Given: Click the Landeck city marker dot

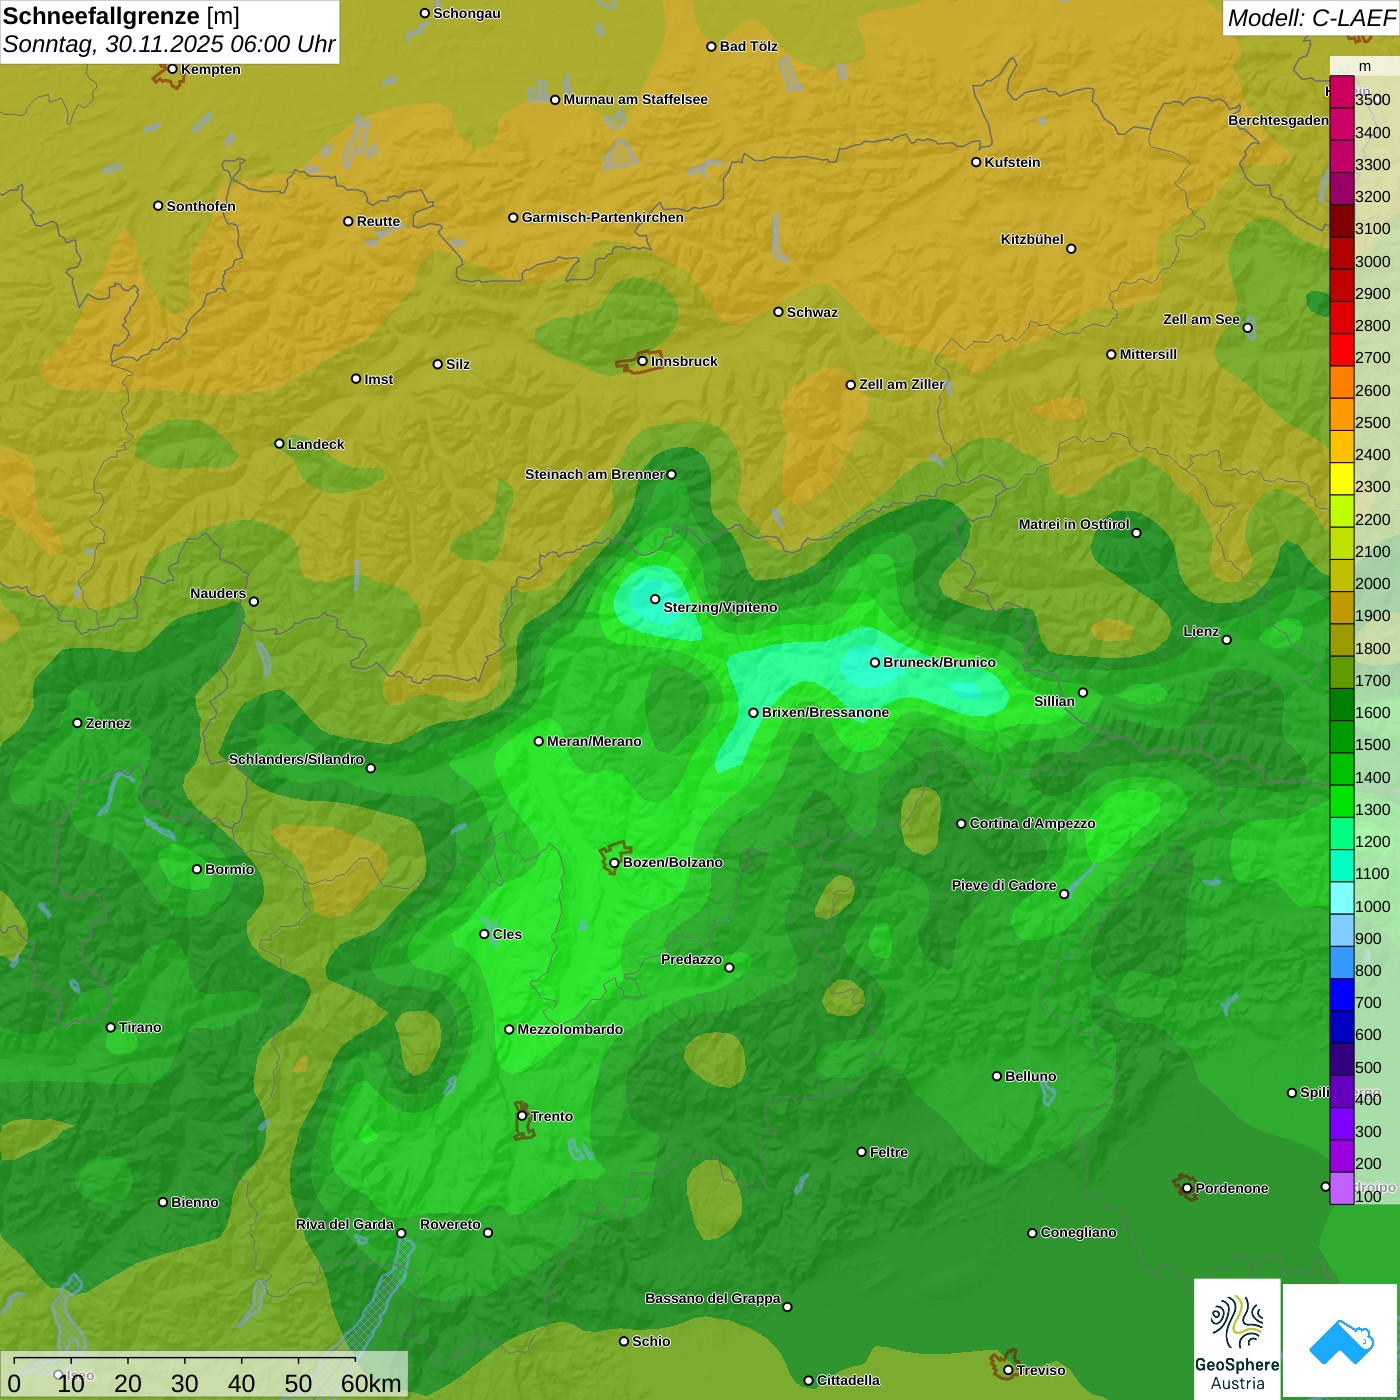Looking at the screenshot, I should 279,444.
